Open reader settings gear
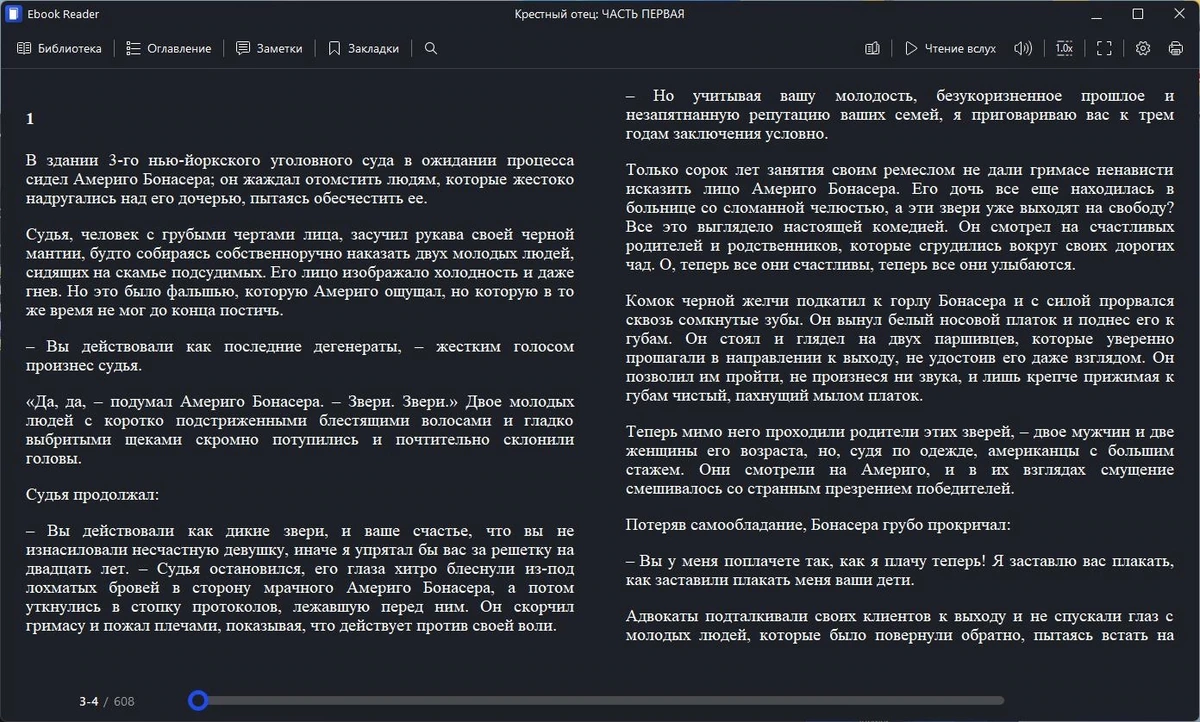 [1144, 48]
